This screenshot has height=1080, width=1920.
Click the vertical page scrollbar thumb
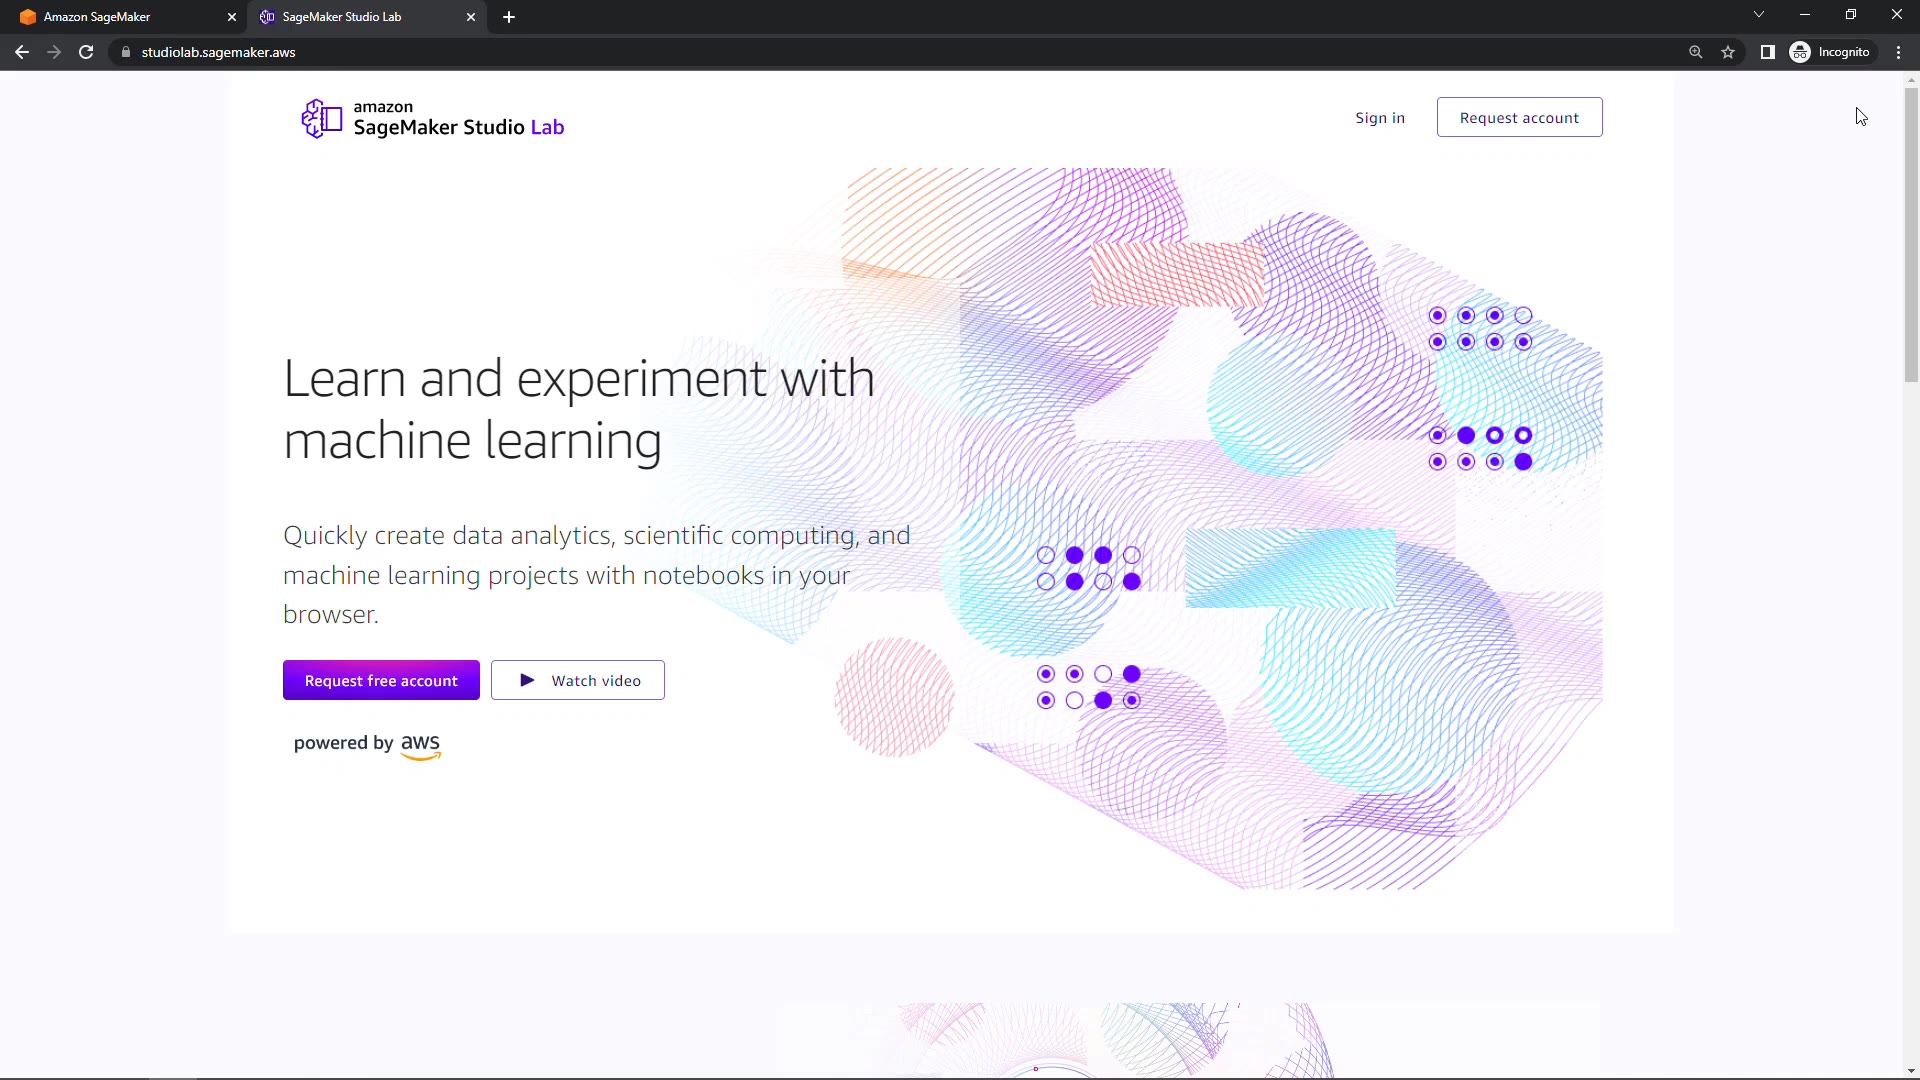pyautogui.click(x=1911, y=235)
